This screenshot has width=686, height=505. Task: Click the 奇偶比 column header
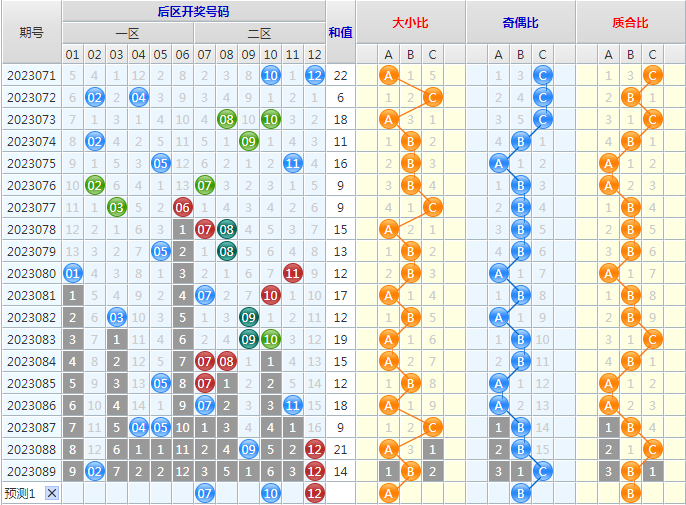click(x=521, y=22)
